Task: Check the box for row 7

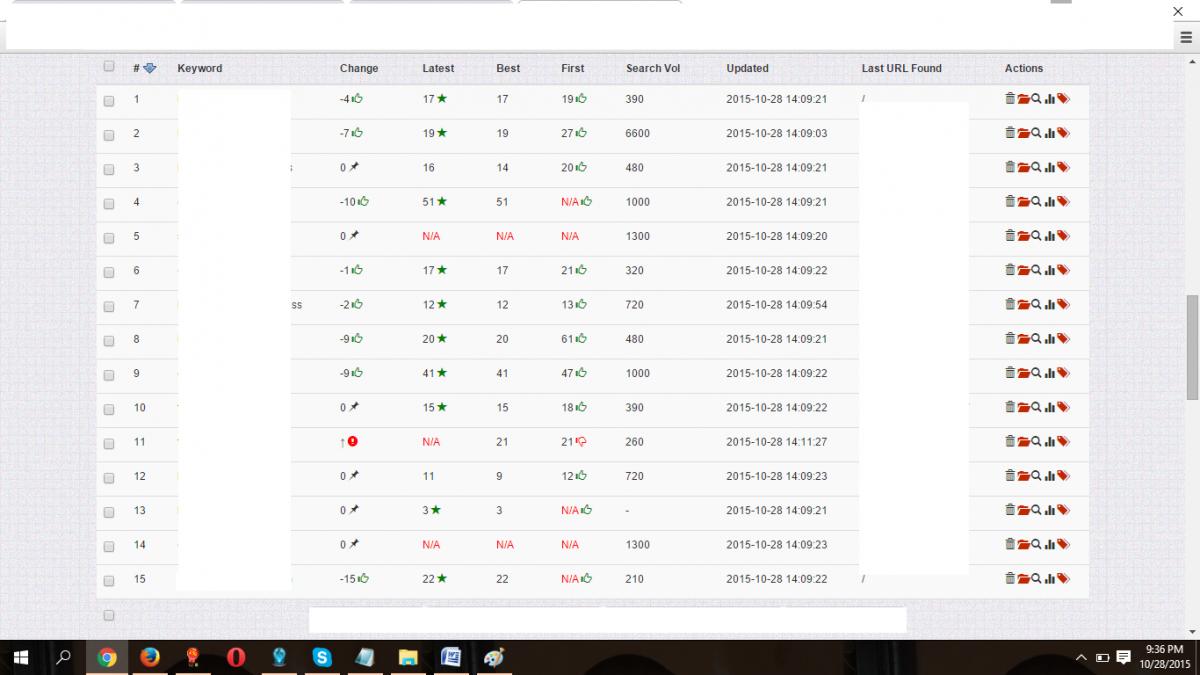Action: point(109,306)
